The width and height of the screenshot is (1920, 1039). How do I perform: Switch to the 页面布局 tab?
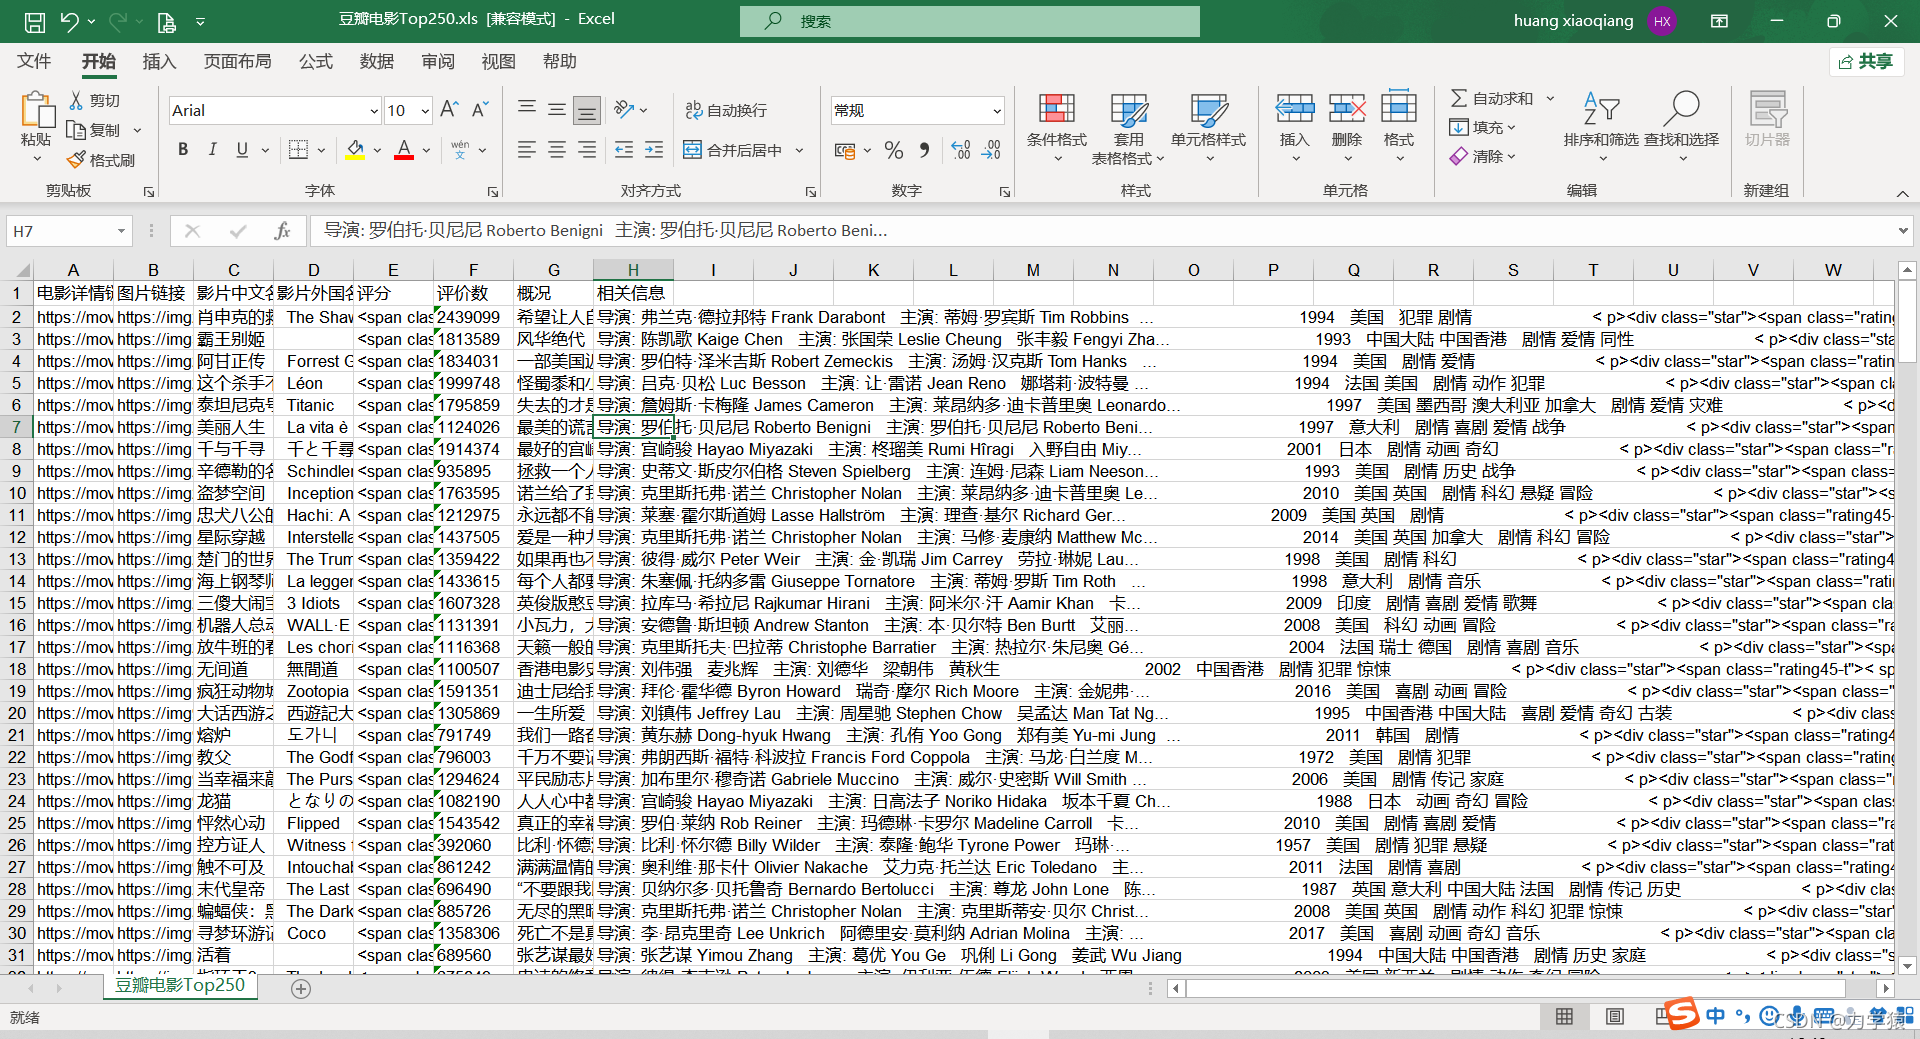[237, 61]
